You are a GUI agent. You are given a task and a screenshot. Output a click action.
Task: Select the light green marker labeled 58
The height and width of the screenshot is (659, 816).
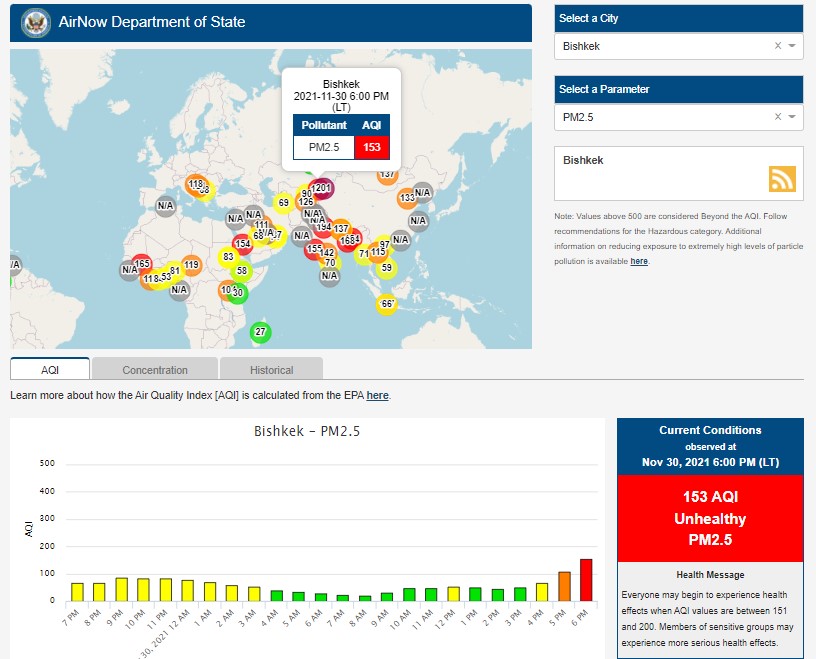(x=241, y=271)
